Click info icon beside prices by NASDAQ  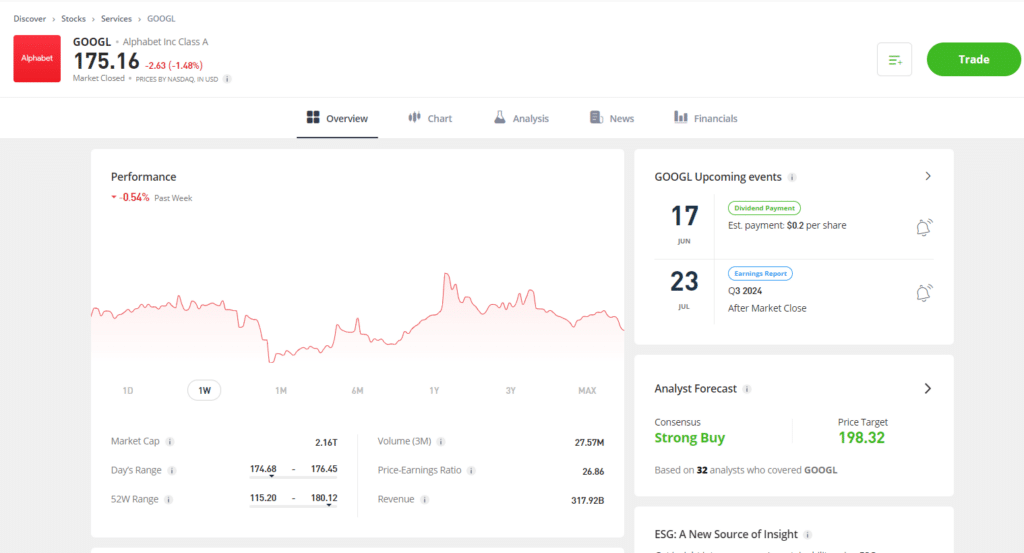point(227,79)
